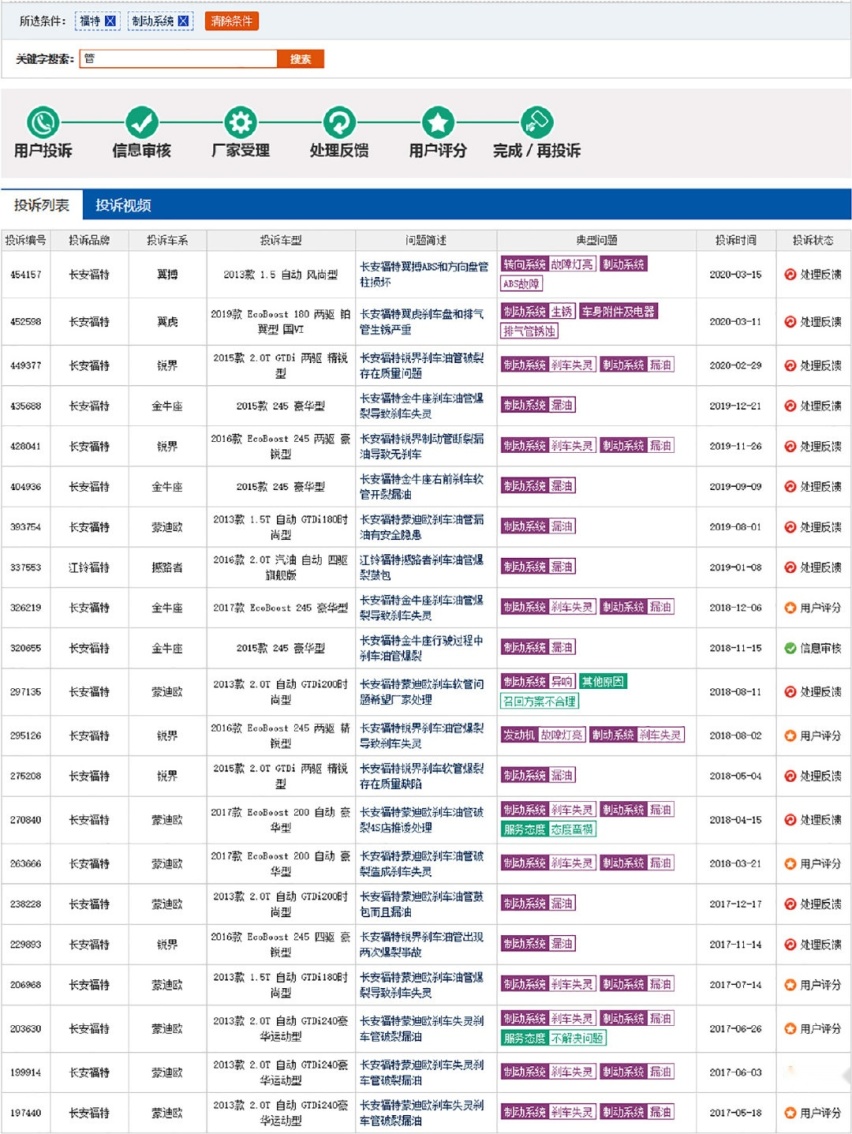Viewport: 852px width, 1134px height.
Task: Click complaint number 229893
Action: 25,945
